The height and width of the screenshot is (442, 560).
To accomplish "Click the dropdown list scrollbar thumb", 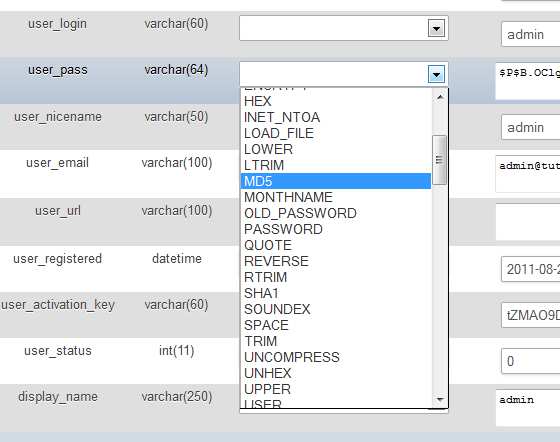I will pyautogui.click(x=440, y=160).
